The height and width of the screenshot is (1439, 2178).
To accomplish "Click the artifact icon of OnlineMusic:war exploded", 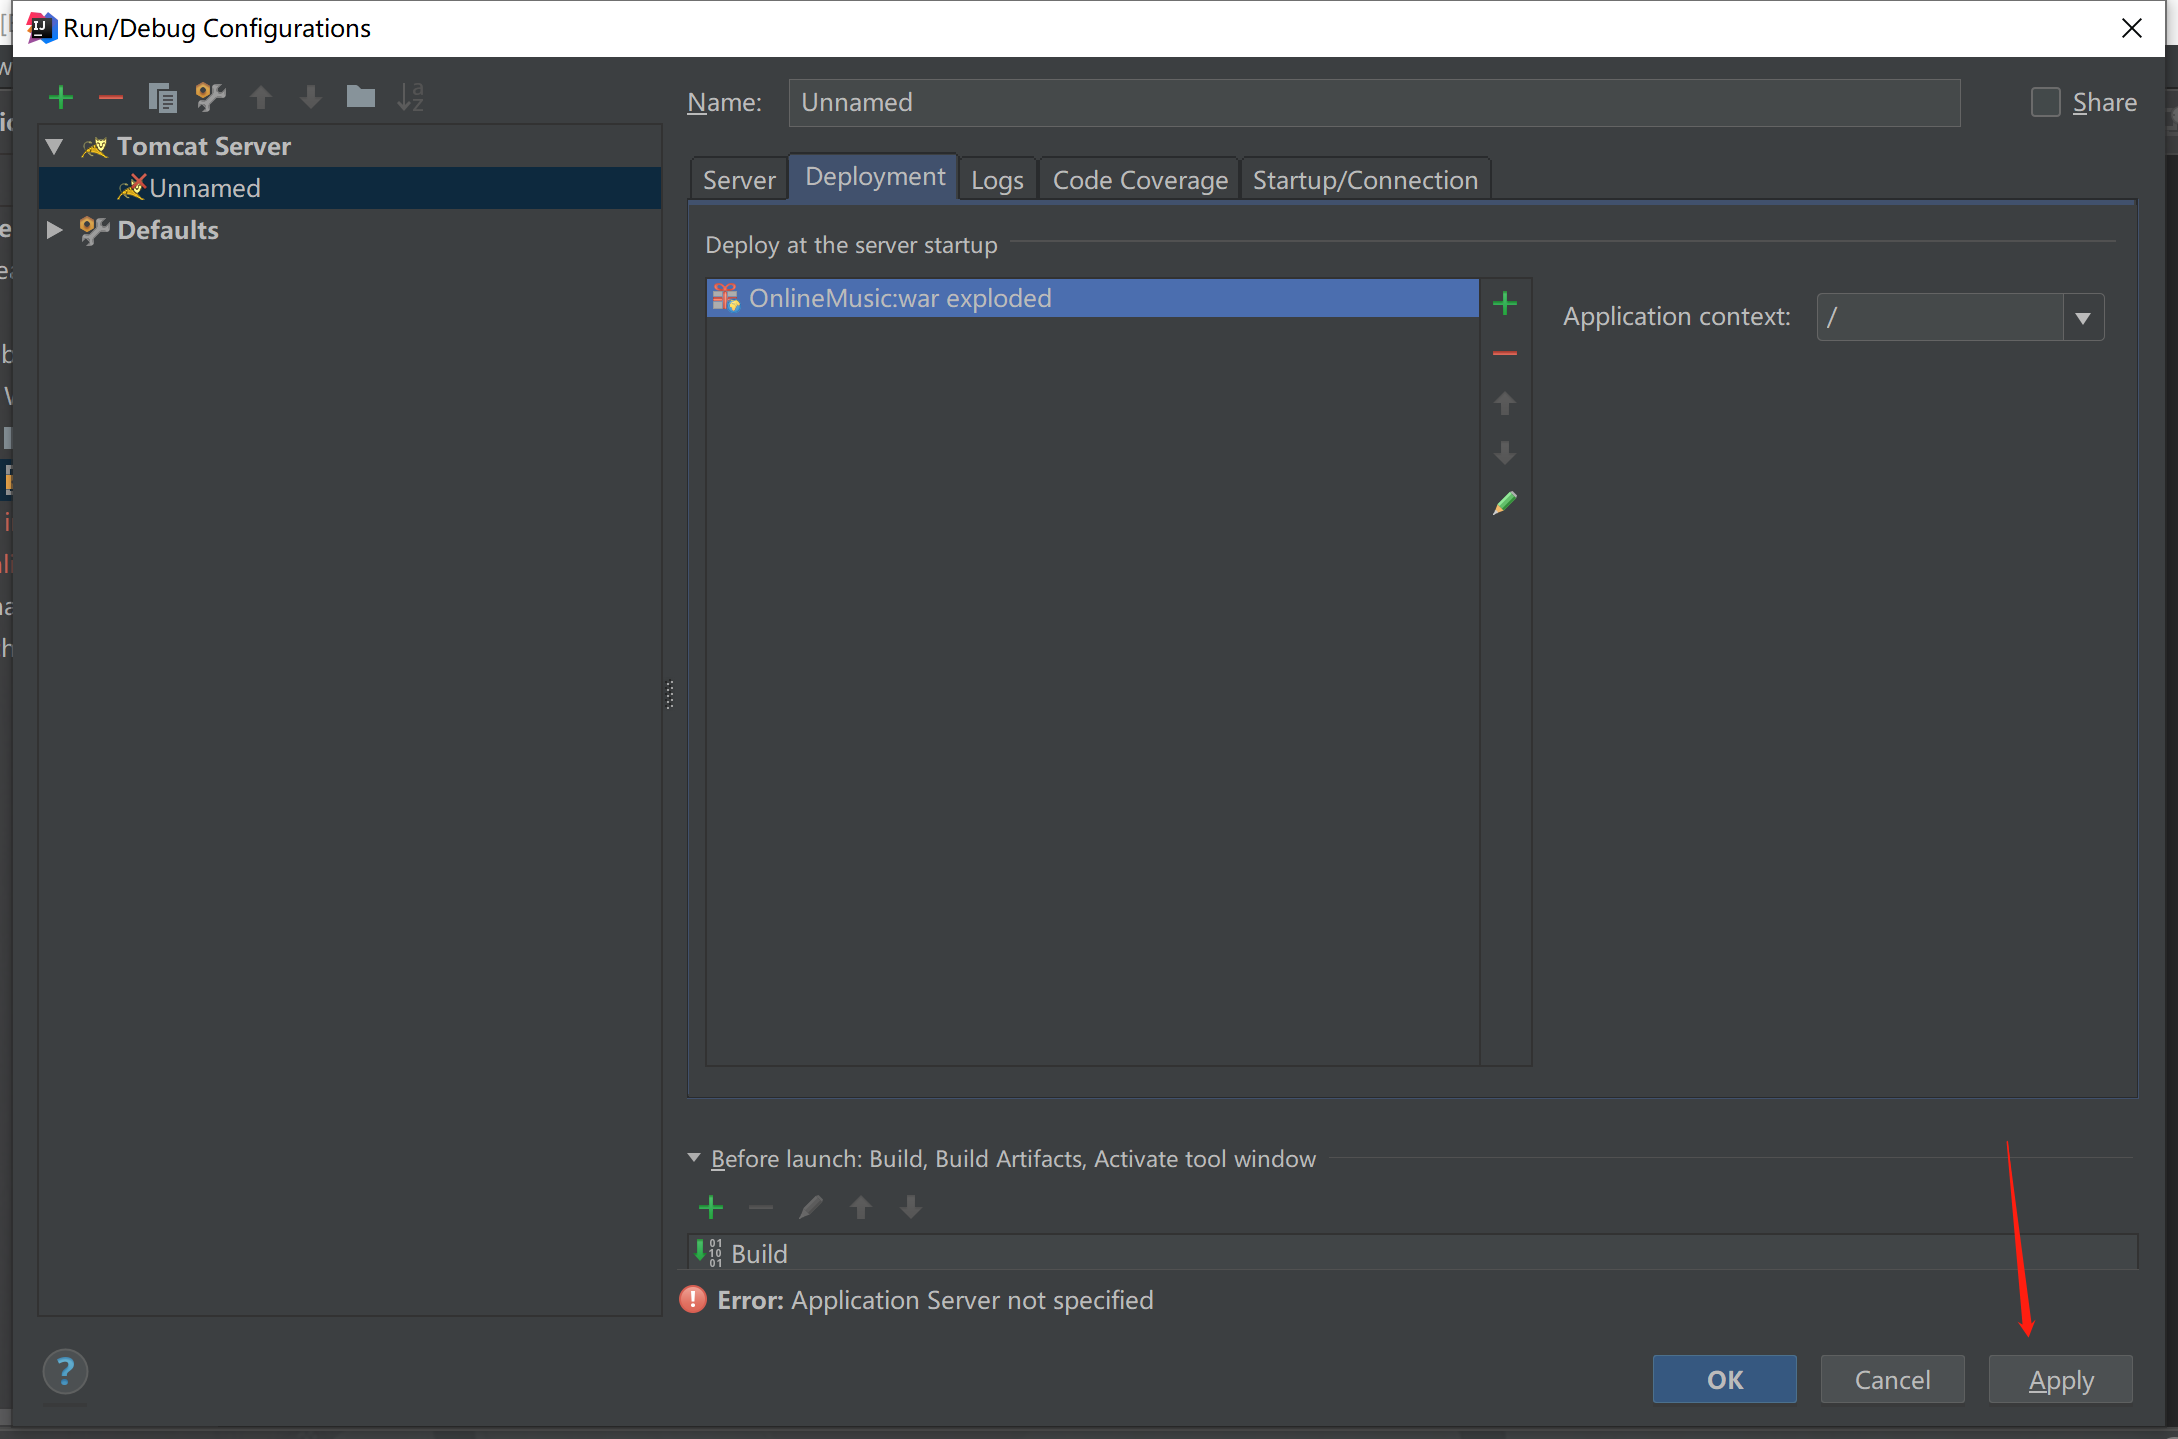I will tap(726, 297).
